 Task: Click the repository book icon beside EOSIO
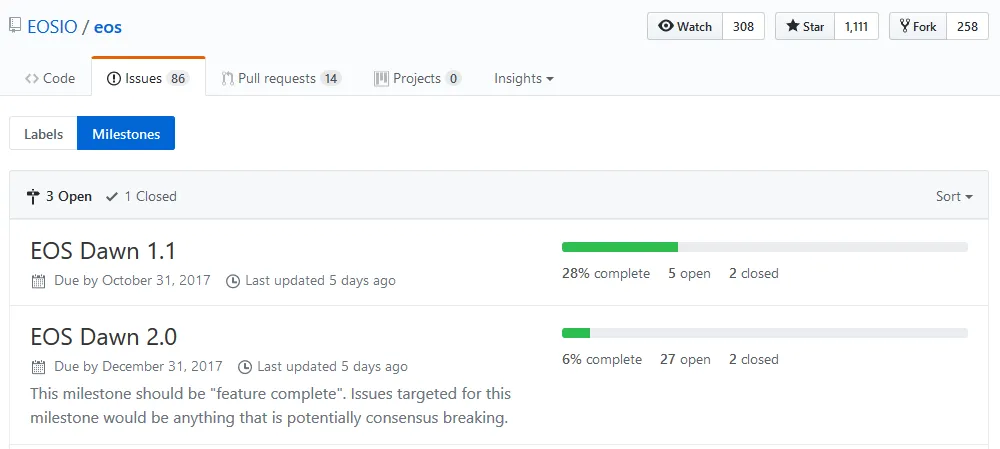[x=15, y=26]
